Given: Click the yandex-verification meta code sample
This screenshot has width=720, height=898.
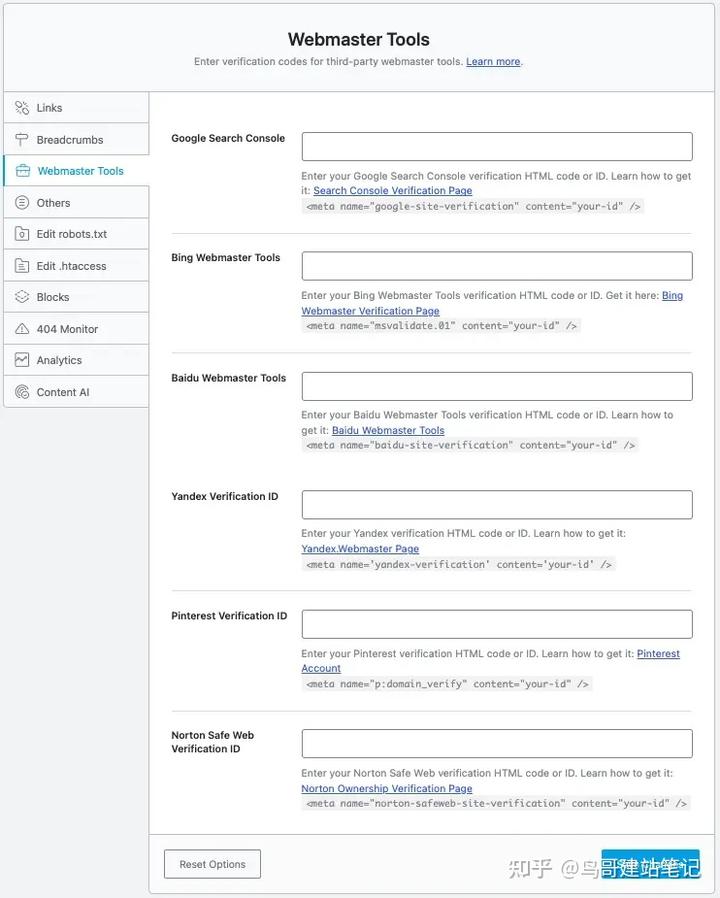Looking at the screenshot, I should click(459, 565).
